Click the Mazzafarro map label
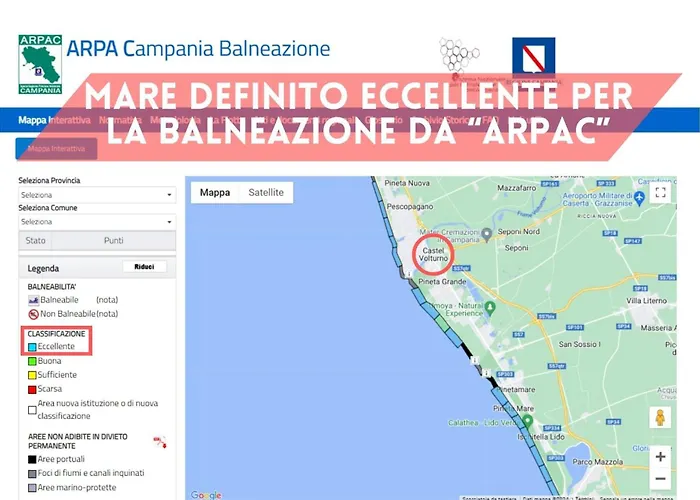Image resolution: width=700 pixels, height=500 pixels. [517, 188]
